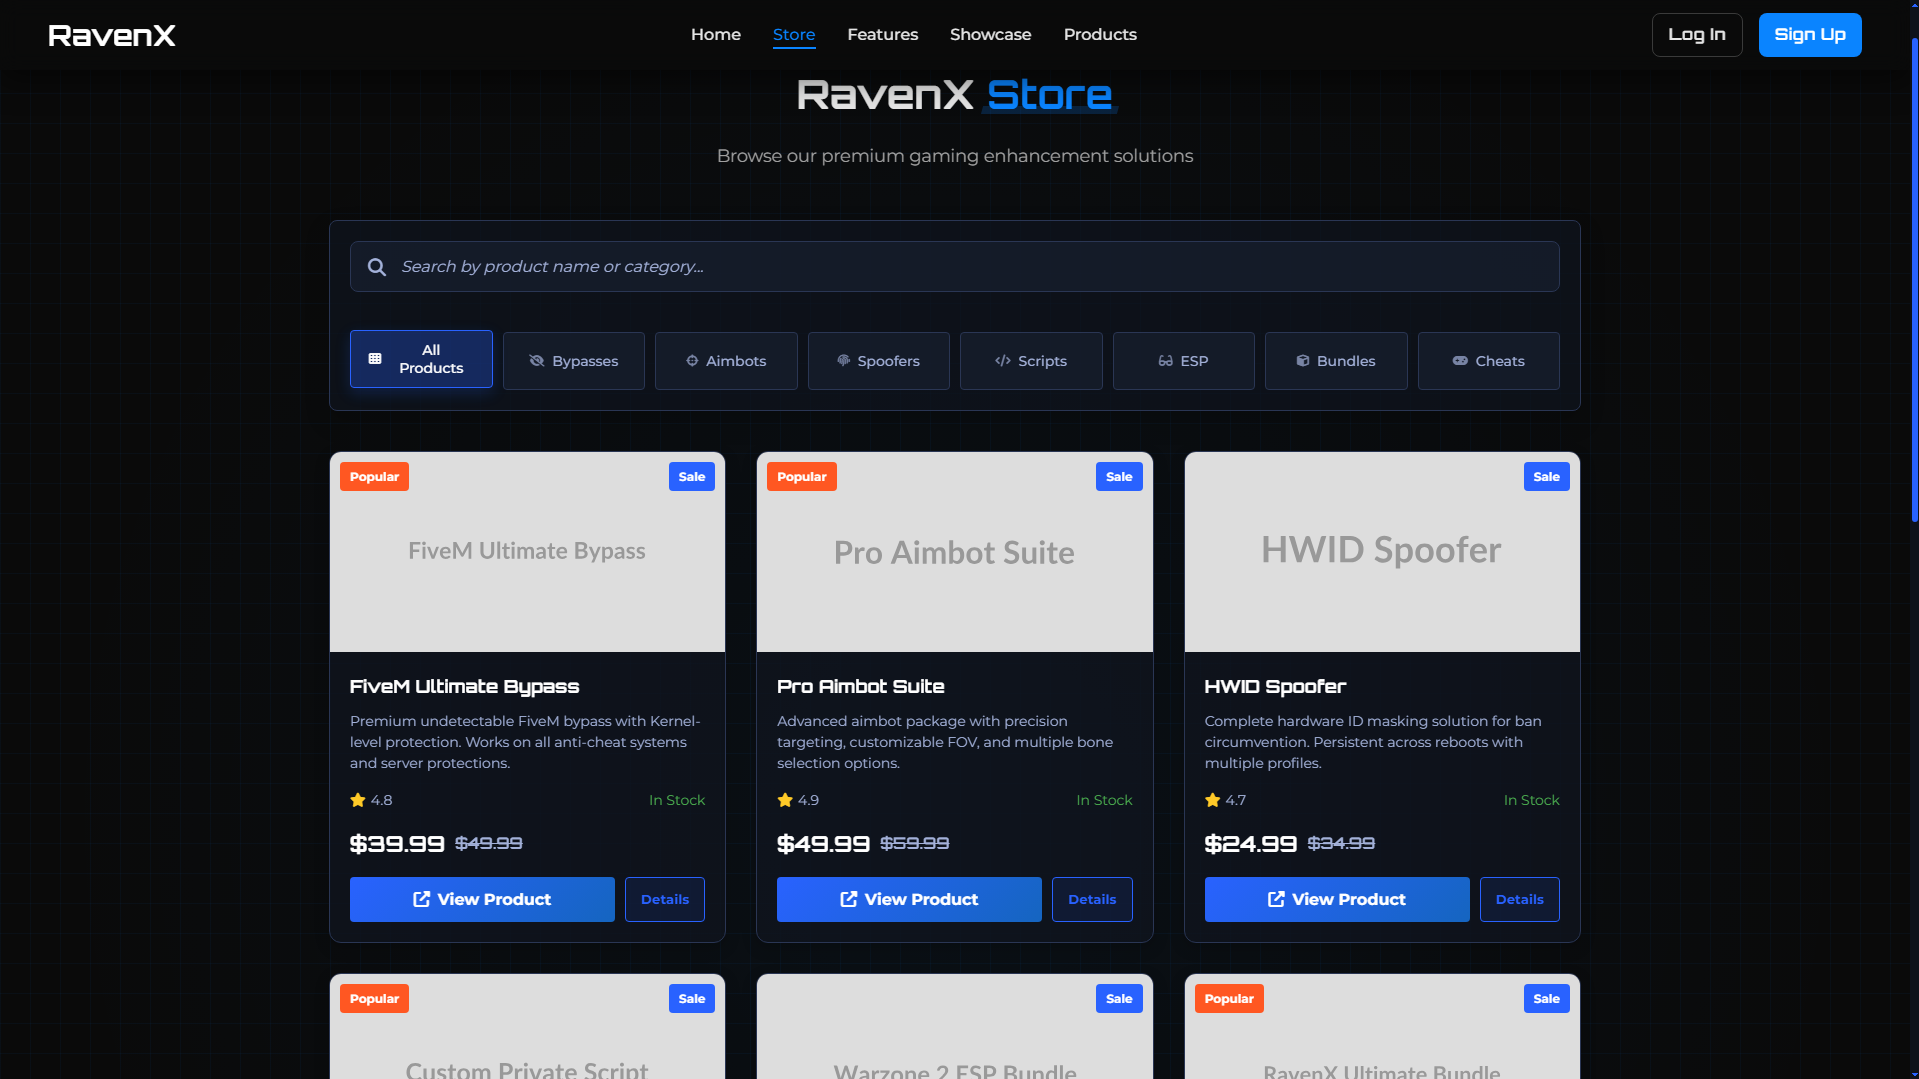
Task: Filter by ESP category
Action: click(x=1184, y=361)
